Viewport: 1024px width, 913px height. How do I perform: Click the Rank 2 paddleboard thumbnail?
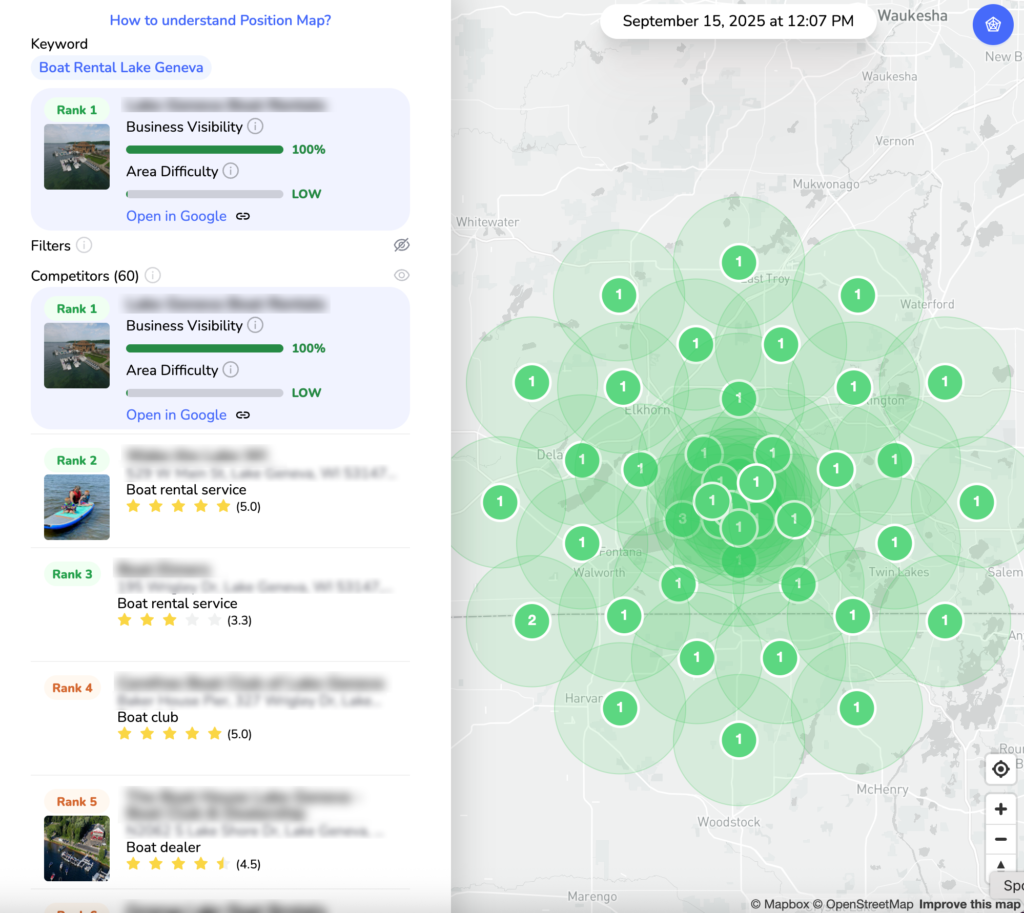coord(77,507)
